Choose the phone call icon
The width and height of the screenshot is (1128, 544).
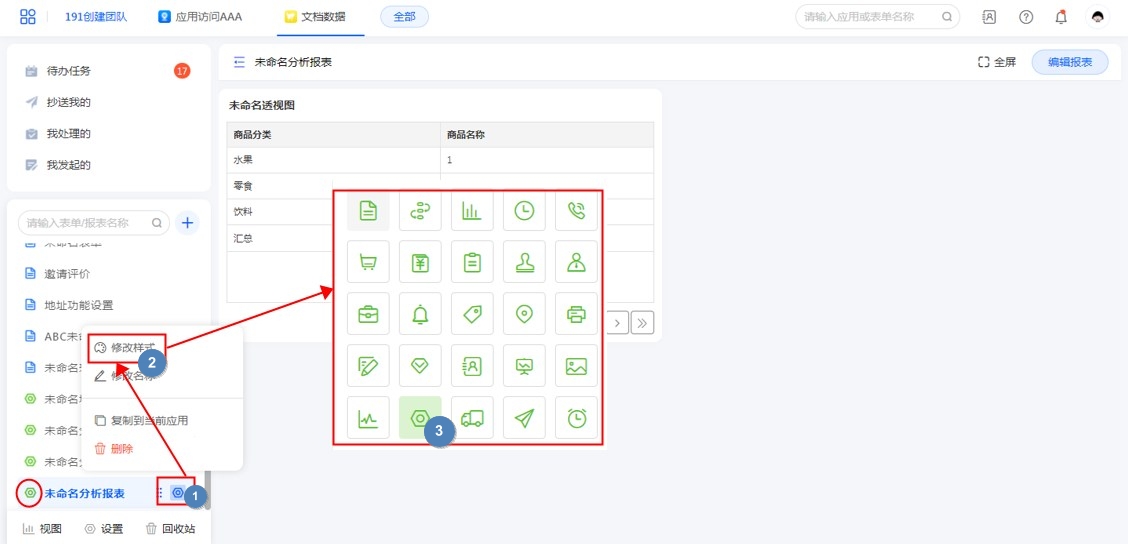click(x=576, y=210)
